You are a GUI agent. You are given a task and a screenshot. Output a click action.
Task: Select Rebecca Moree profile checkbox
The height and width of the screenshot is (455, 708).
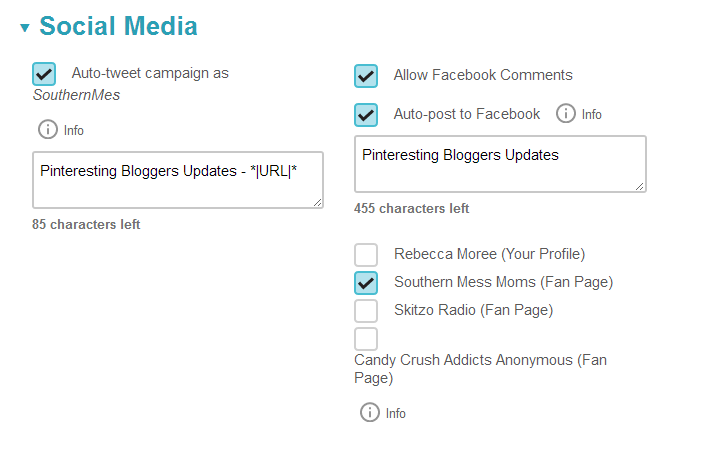(366, 255)
